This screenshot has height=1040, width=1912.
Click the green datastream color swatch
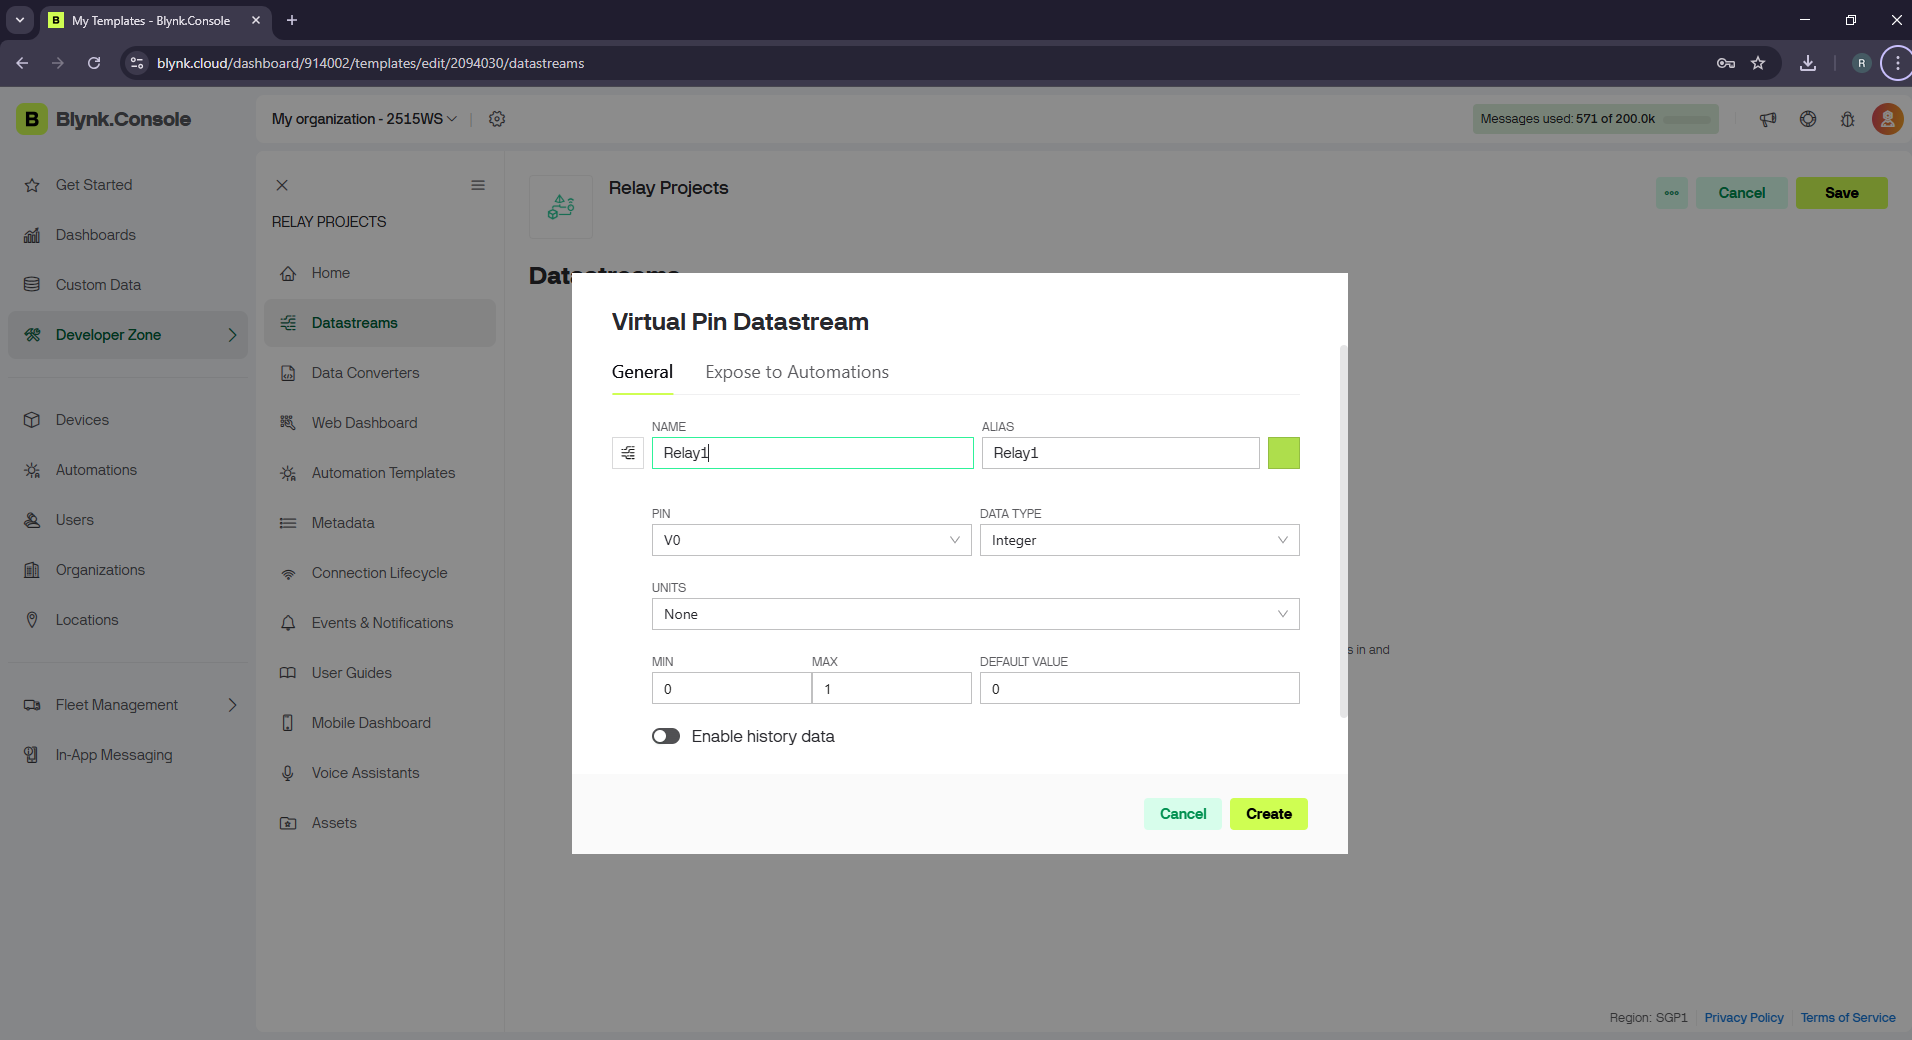(1283, 453)
